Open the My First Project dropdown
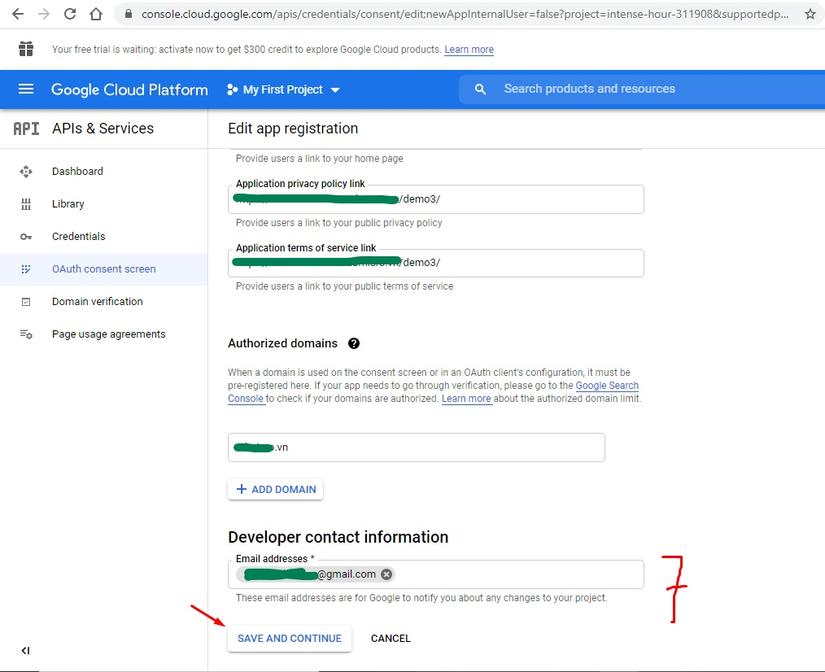The image size is (825, 672). [283, 89]
